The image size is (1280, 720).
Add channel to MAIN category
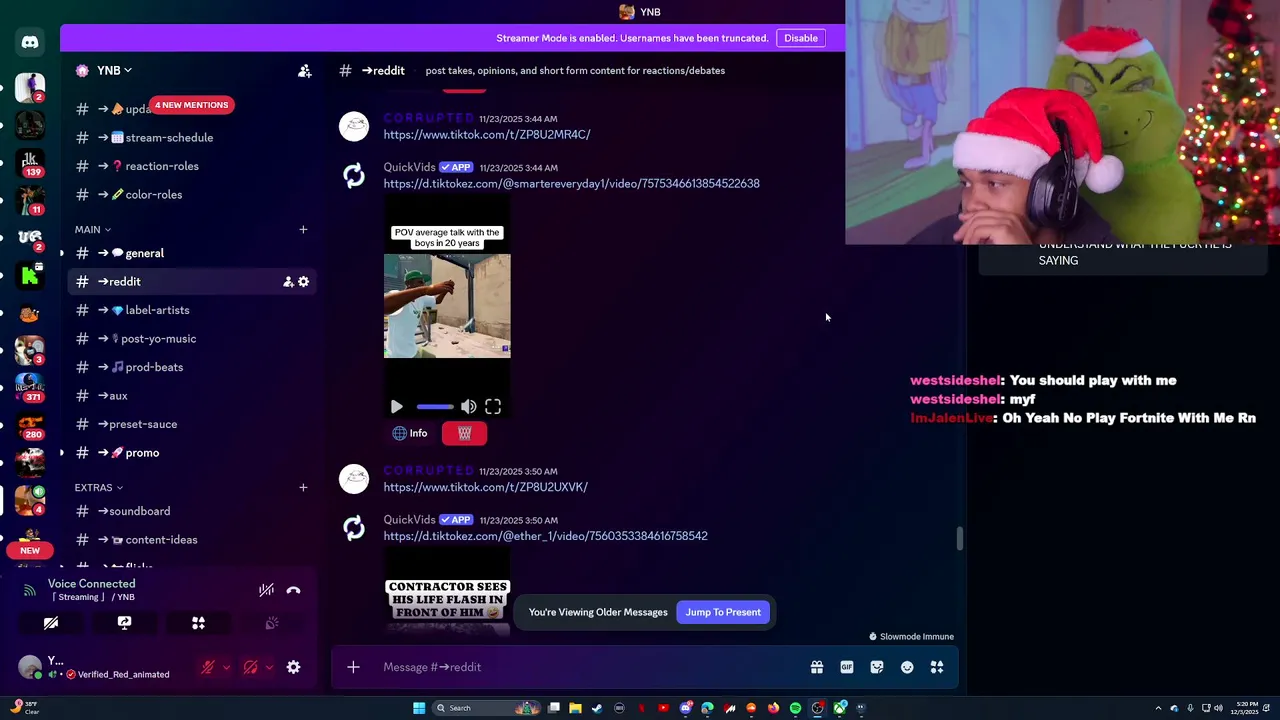click(x=303, y=230)
